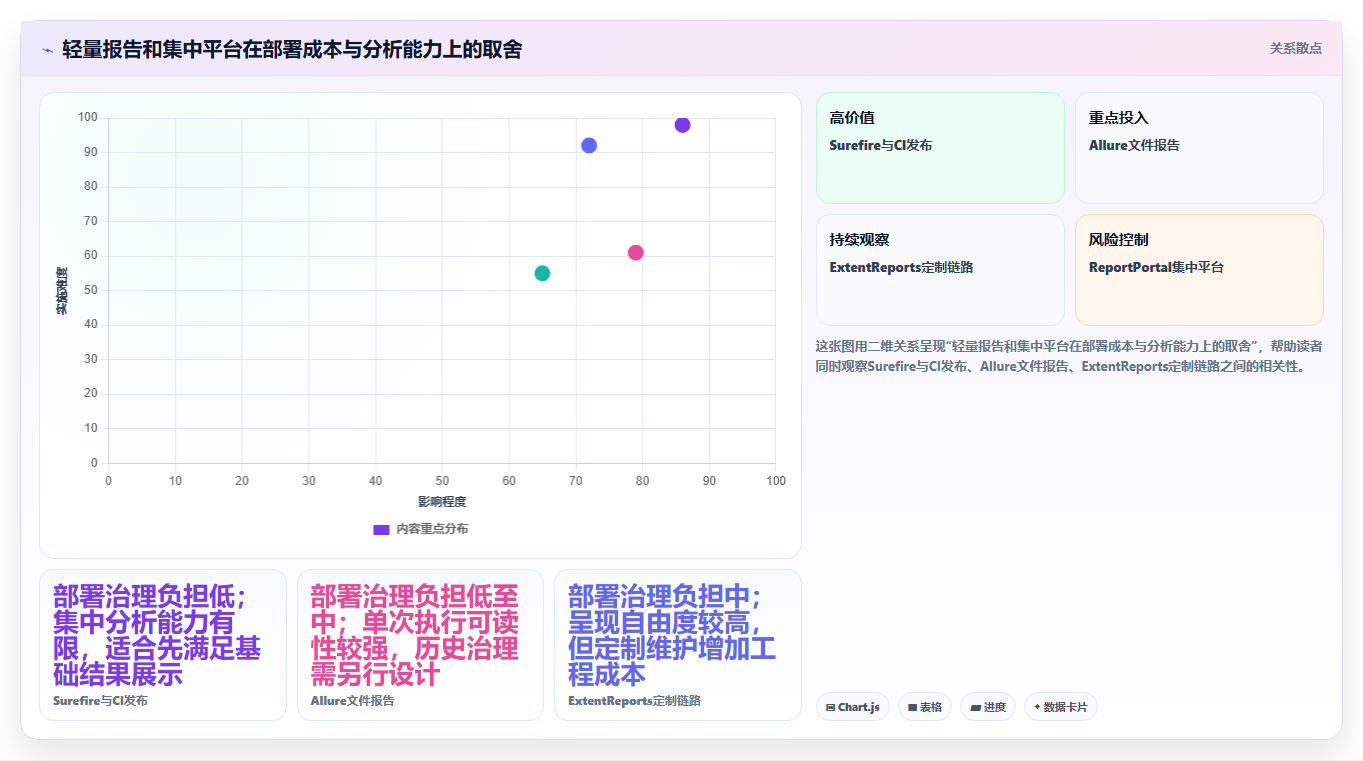Select the 进度 tag chip
Screen dimensions: 1363x761
pyautogui.click(x=988, y=707)
